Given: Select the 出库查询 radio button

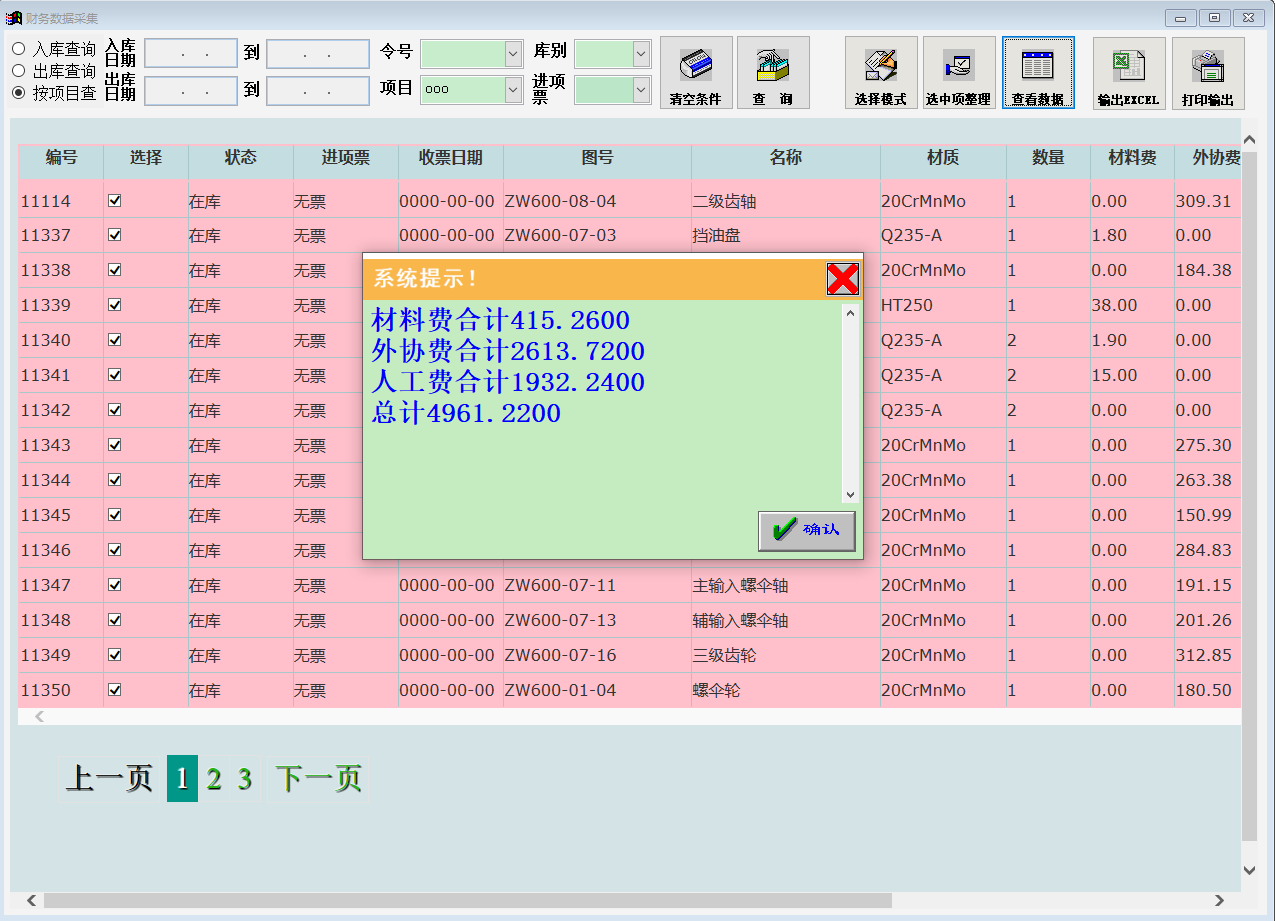Looking at the screenshot, I should coord(19,71).
